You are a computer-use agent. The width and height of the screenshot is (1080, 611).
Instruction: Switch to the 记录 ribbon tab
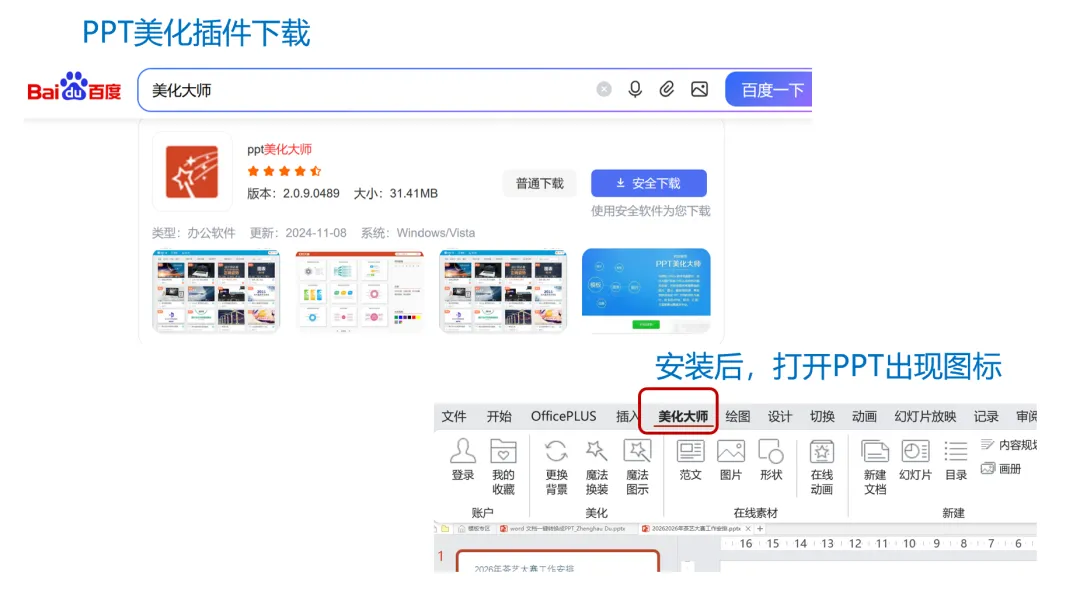(986, 416)
